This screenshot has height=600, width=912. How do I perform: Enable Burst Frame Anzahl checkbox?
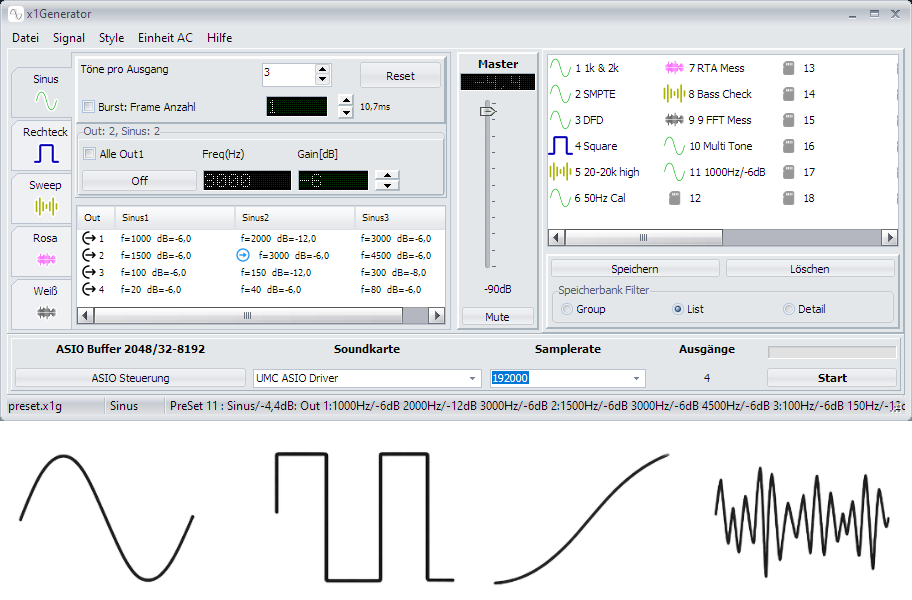88,107
